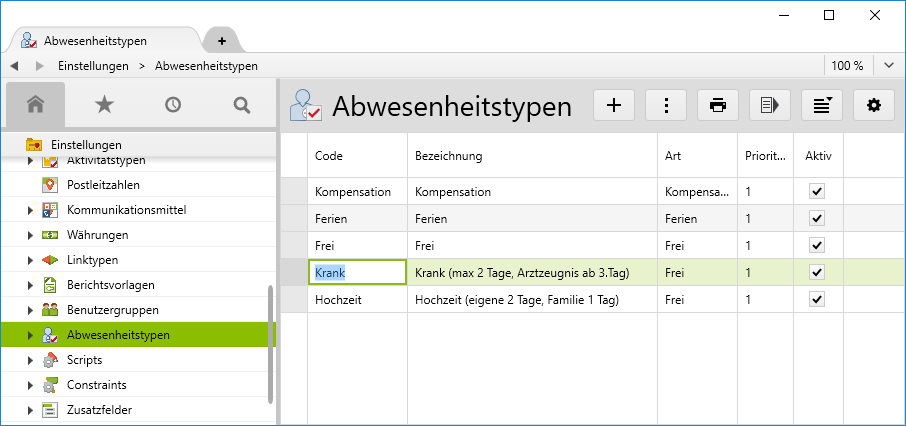This screenshot has height=426, width=906.
Task: Click the sidebar vertical scrollbar
Action: 271,340
